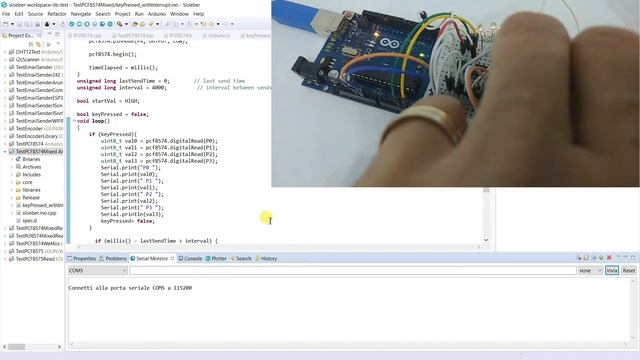
Task: Open the Source menu
Action: (35, 14)
